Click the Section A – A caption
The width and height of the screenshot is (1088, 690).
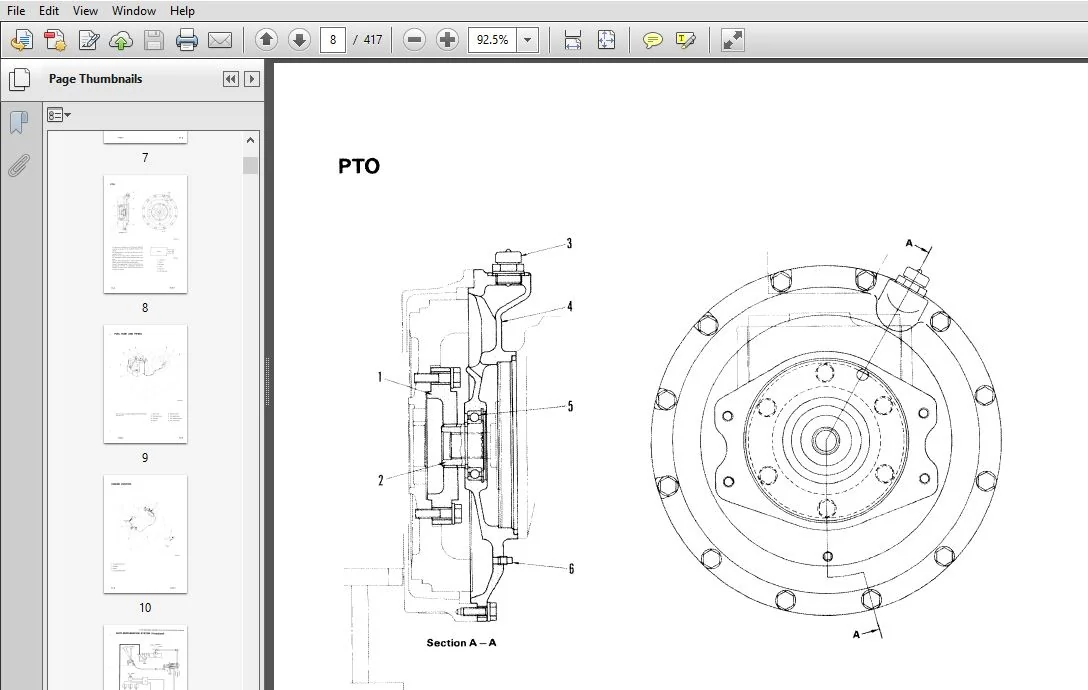pyautogui.click(x=461, y=643)
